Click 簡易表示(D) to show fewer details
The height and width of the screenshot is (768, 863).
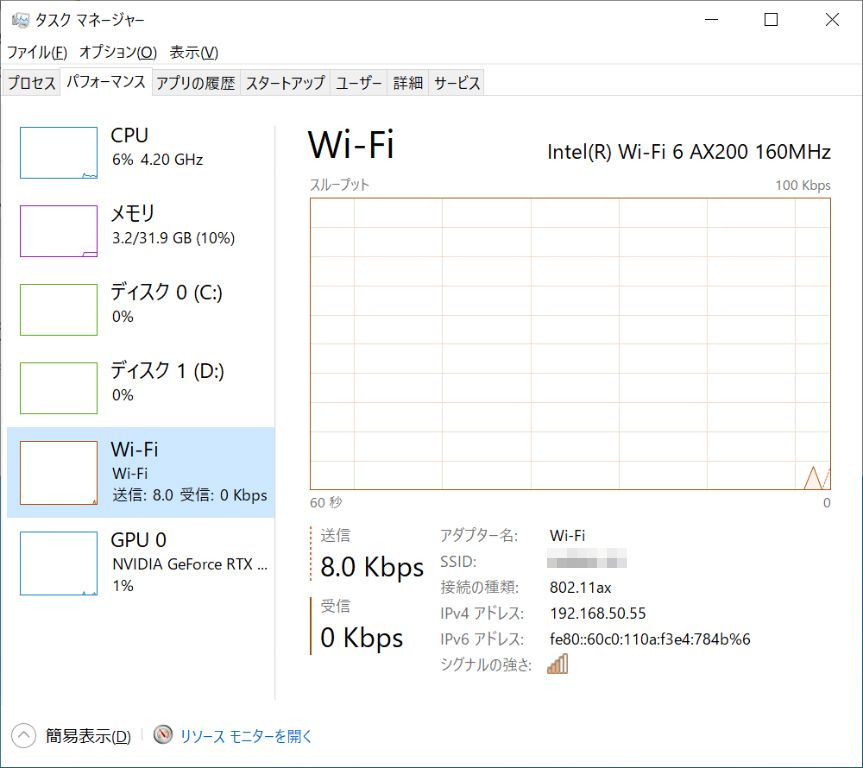click(88, 736)
